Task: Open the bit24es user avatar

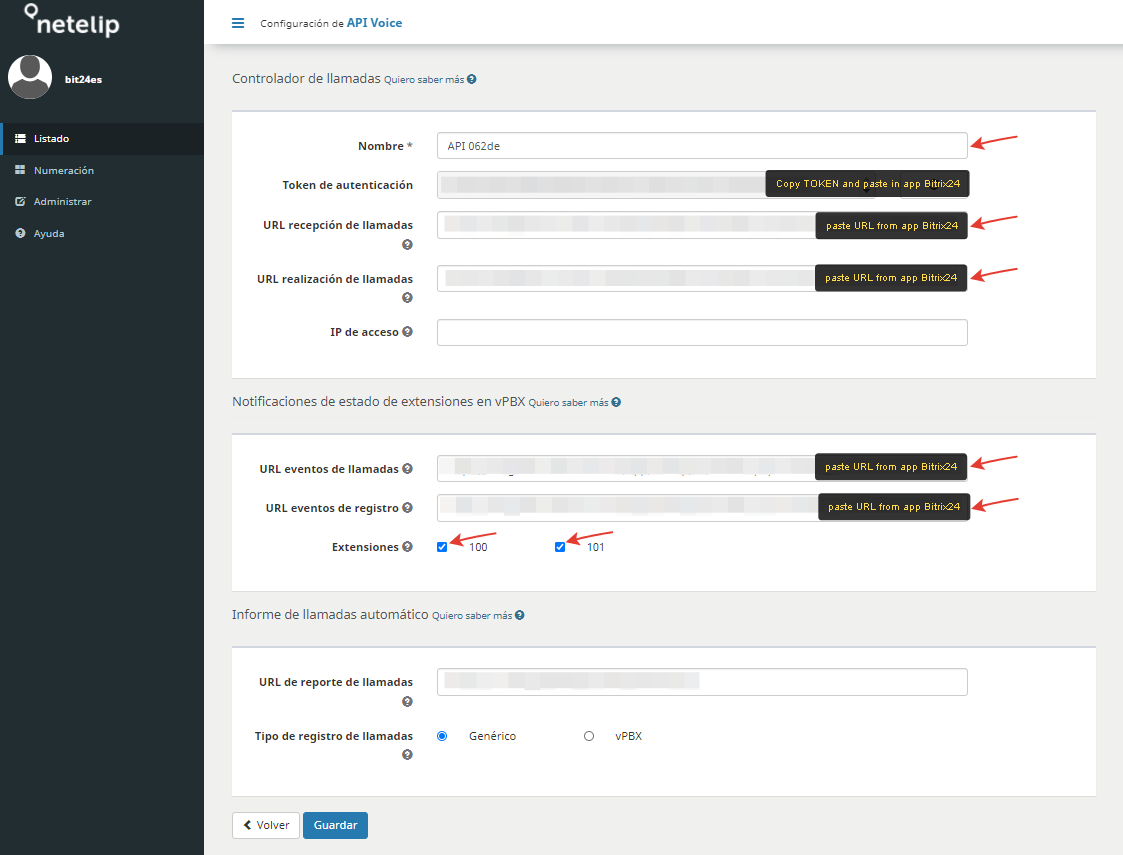Action: tap(30, 77)
